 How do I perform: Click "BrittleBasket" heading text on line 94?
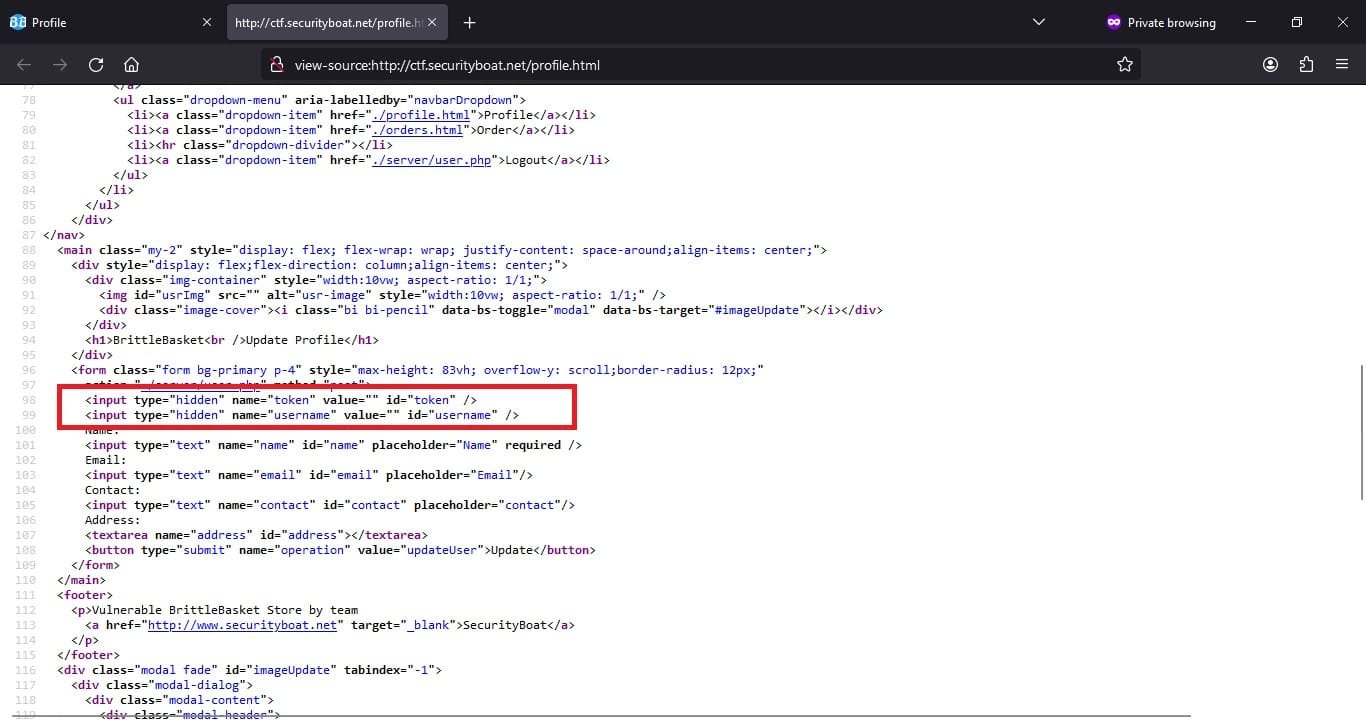click(157, 340)
